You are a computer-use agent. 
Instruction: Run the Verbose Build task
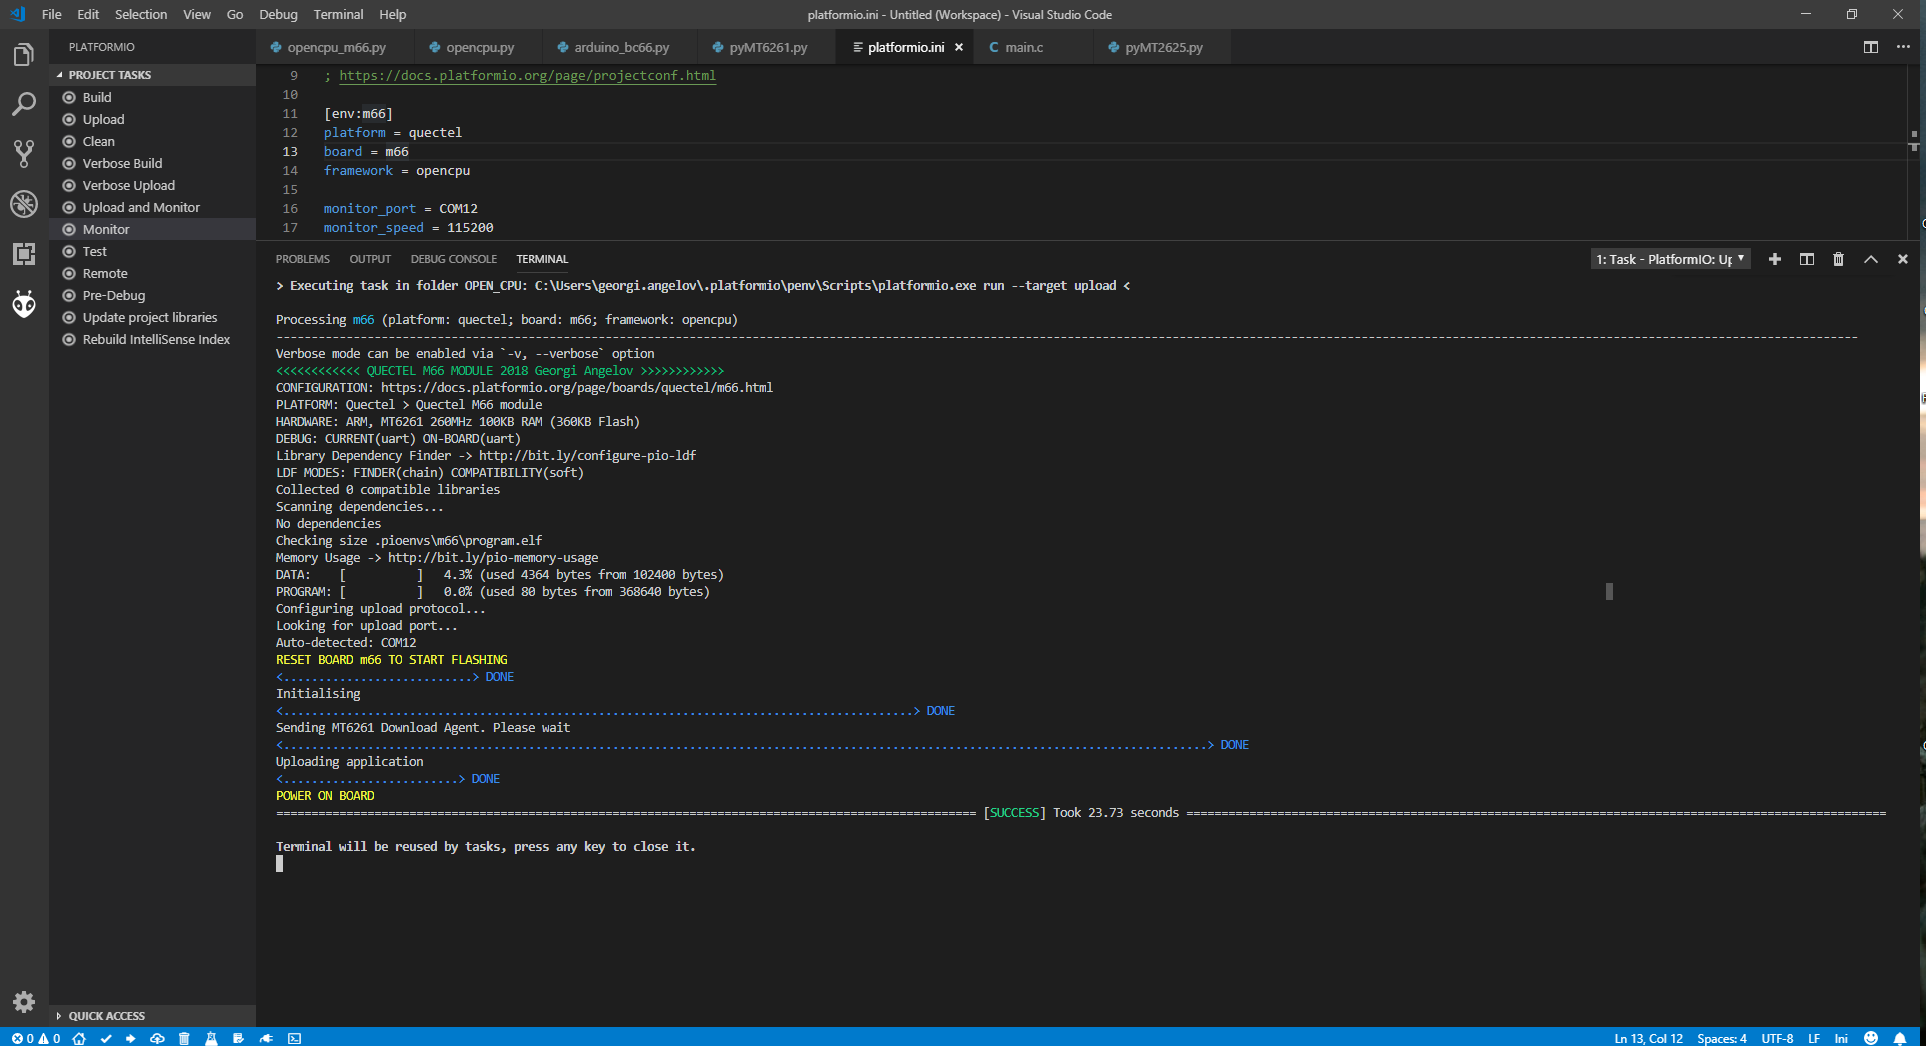click(x=152, y=163)
